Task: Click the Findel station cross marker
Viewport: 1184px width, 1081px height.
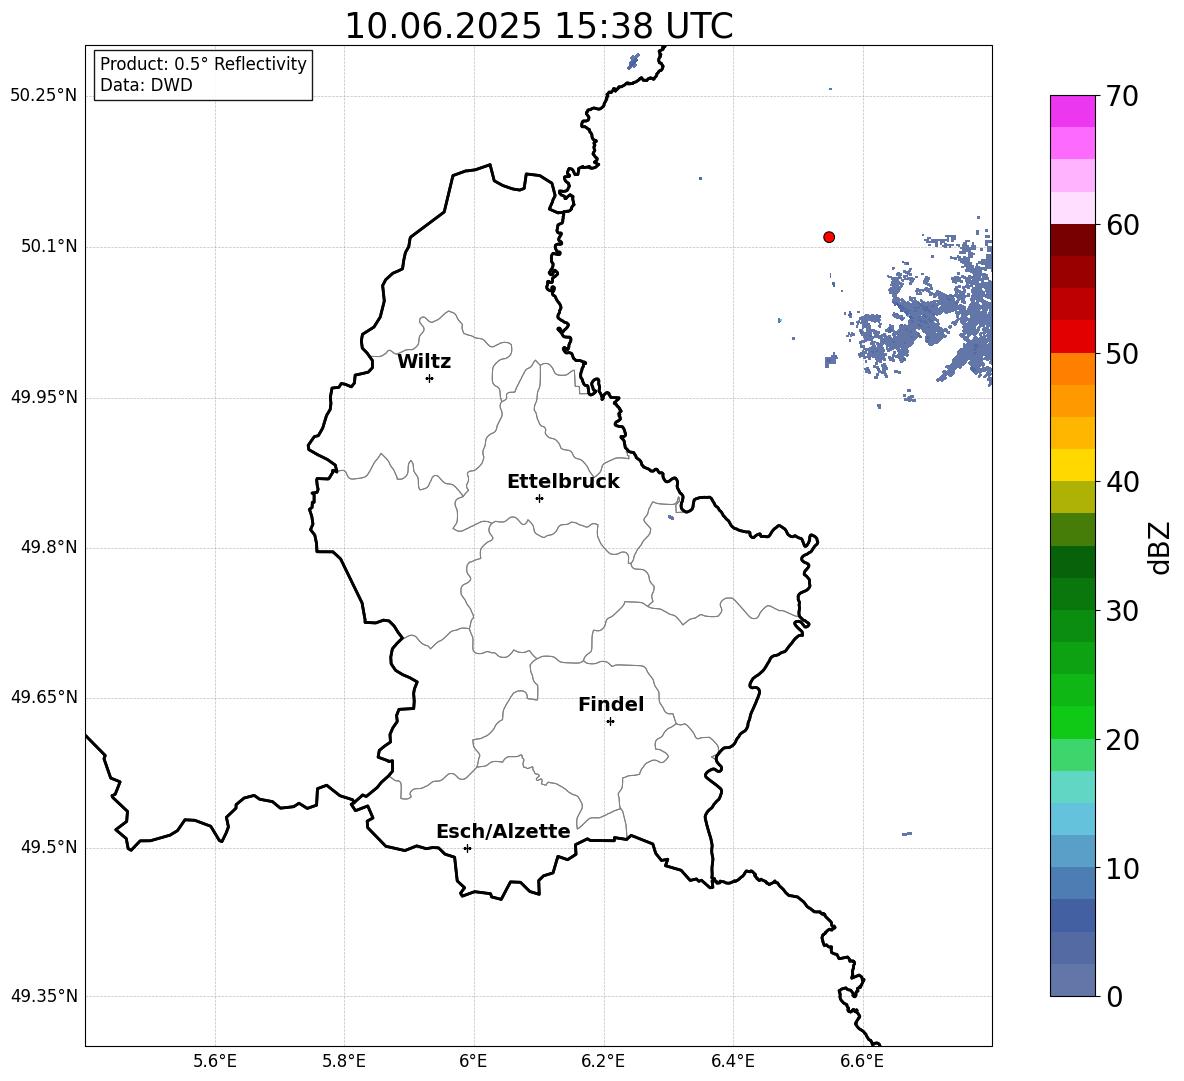Action: tap(610, 722)
